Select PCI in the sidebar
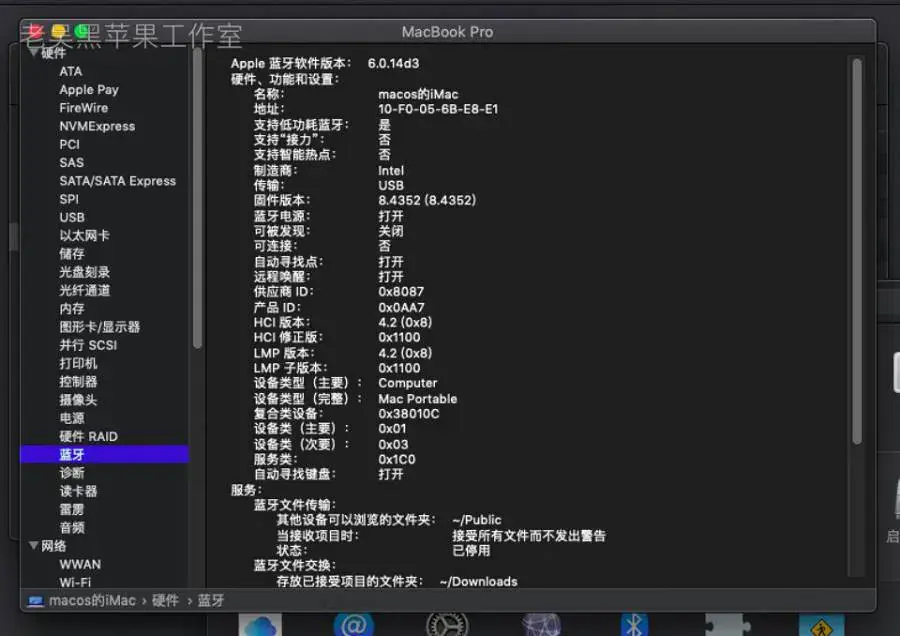This screenshot has width=900, height=636. [x=69, y=145]
